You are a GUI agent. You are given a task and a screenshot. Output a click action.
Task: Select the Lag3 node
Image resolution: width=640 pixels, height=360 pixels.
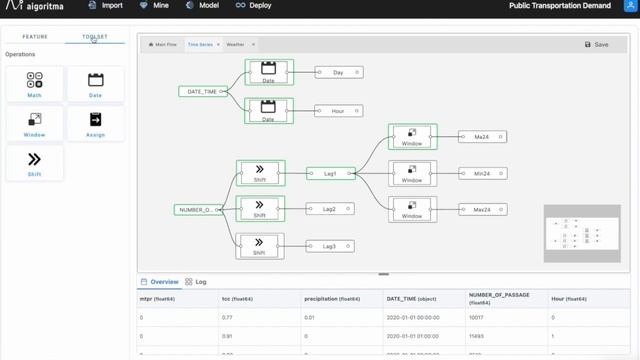(x=330, y=246)
